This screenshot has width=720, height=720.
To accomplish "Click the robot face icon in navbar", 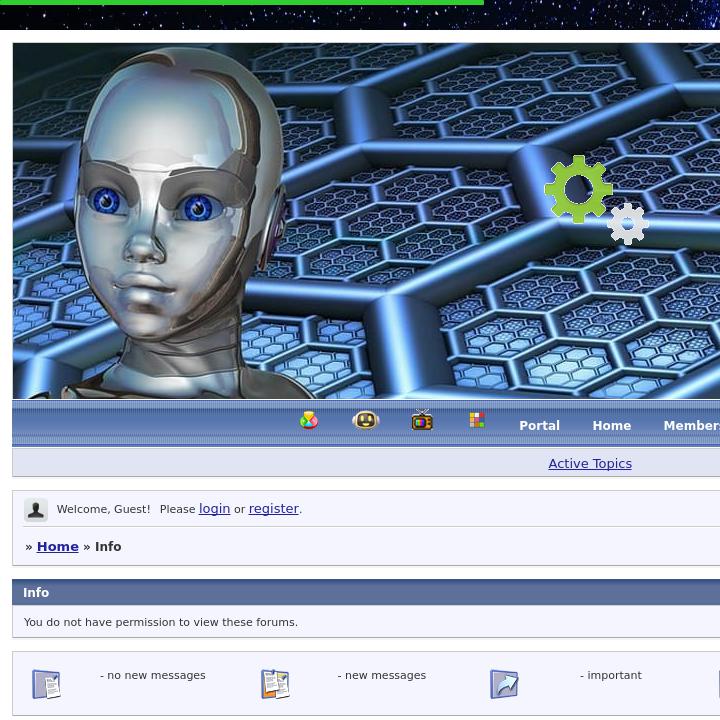I will tap(366, 420).
